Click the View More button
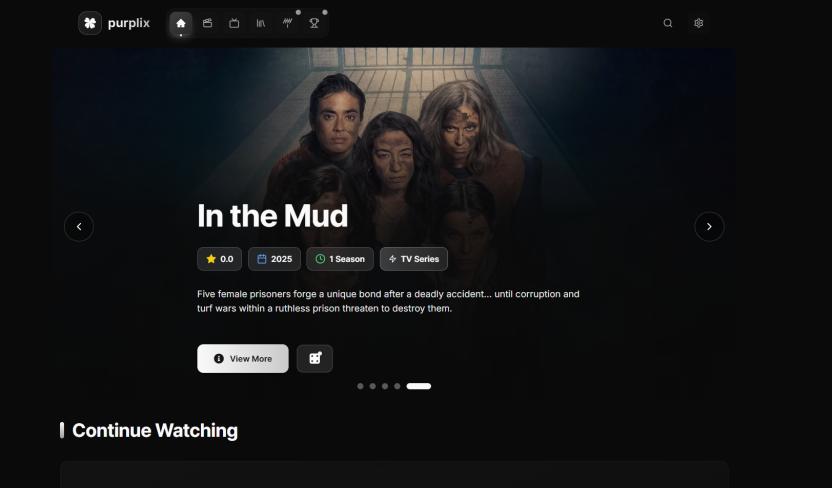The image size is (832, 488). coord(243,359)
